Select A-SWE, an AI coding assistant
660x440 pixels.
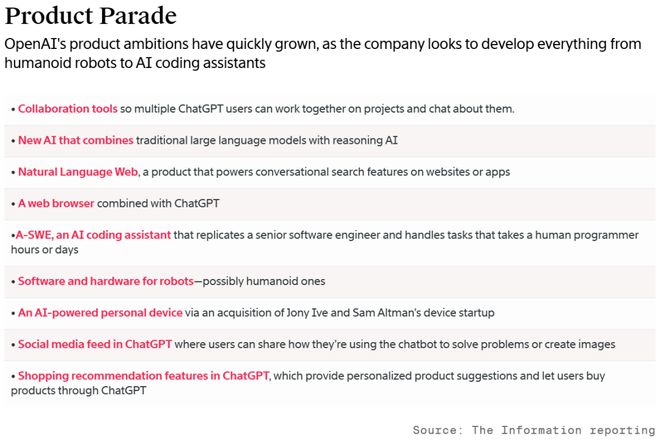coord(93,235)
